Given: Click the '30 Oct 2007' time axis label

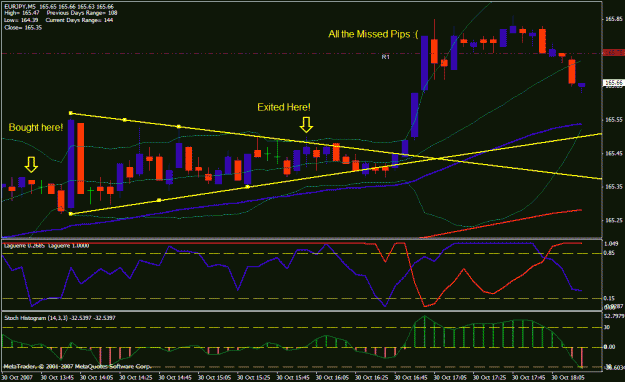Looking at the screenshot, I should (17, 377).
